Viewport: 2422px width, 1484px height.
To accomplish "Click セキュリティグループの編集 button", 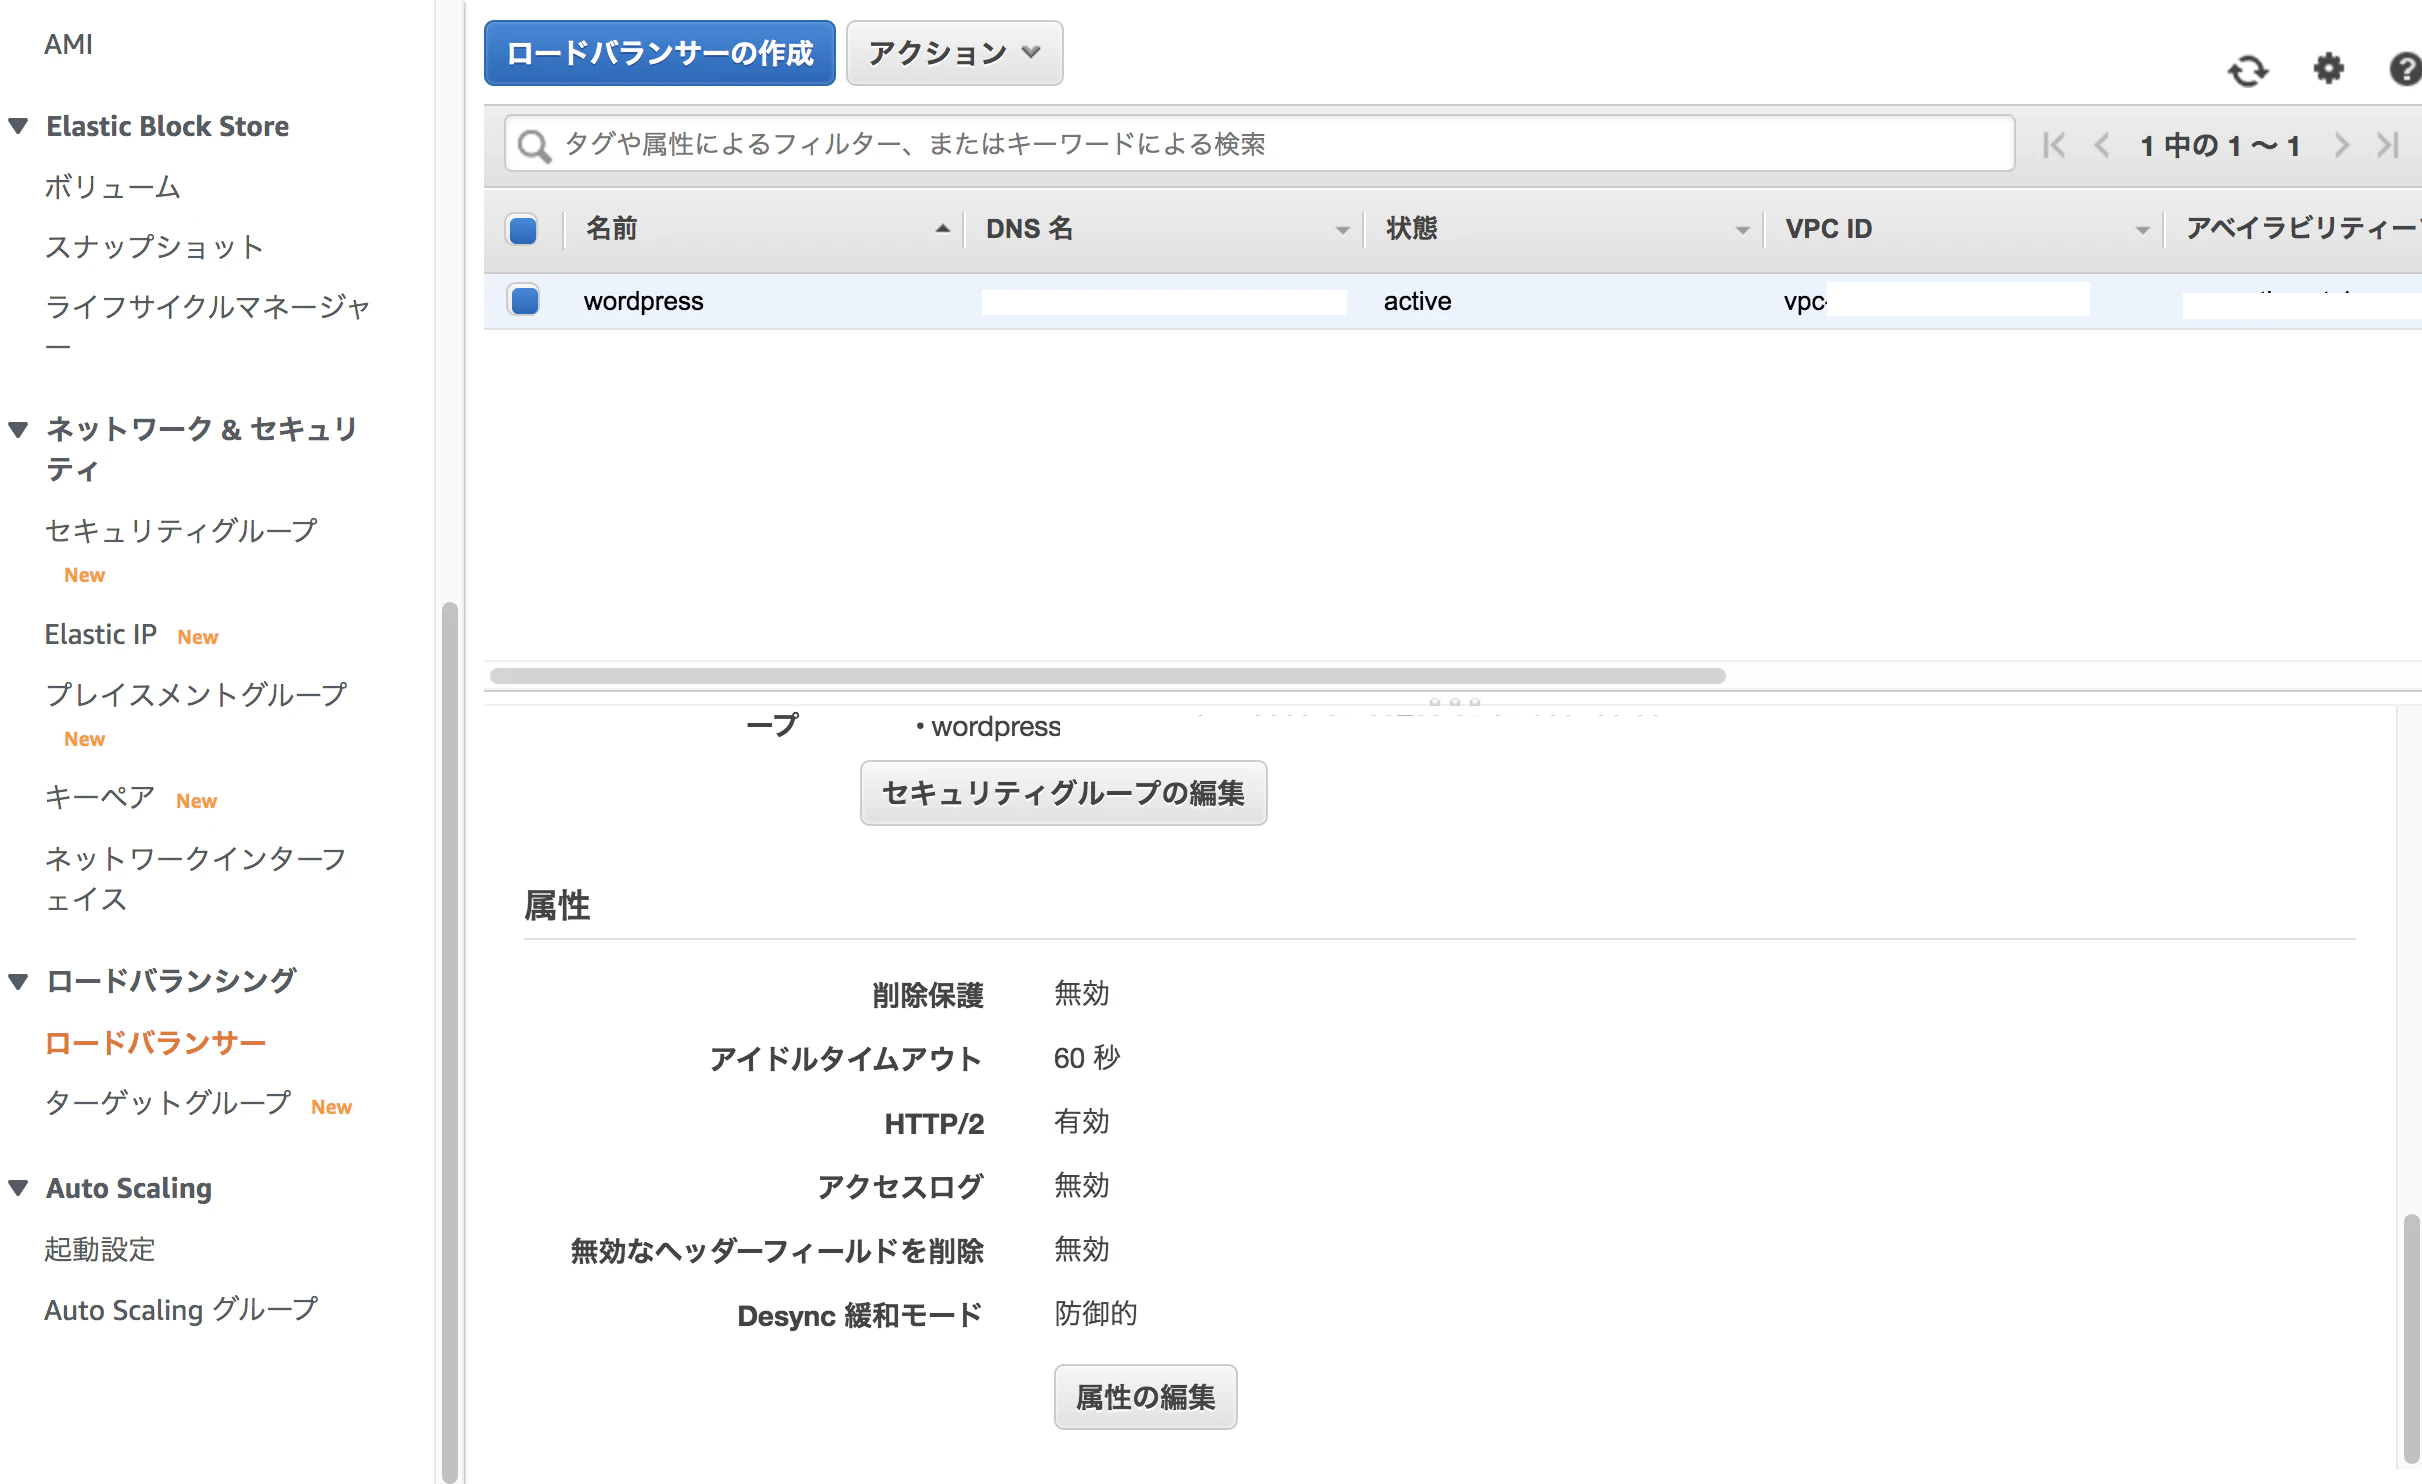I will point(1063,793).
